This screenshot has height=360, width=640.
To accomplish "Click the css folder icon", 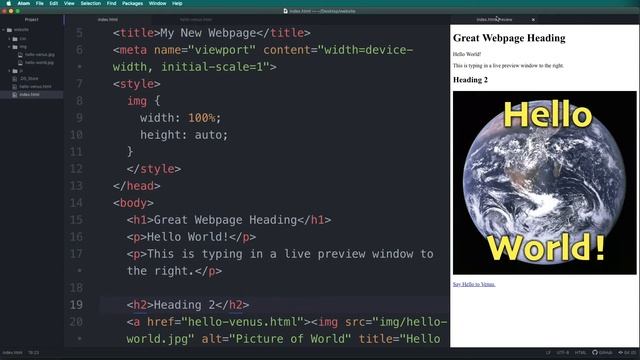I will tap(15, 39).
